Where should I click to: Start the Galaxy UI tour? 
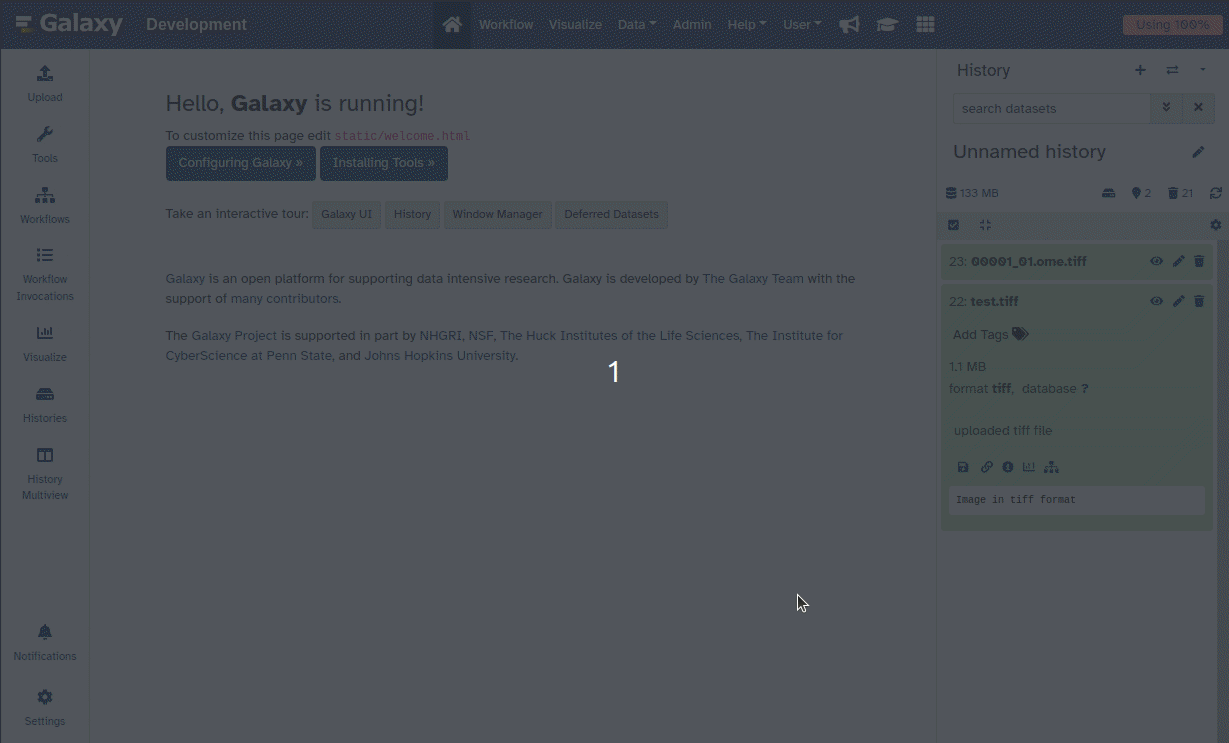[347, 214]
